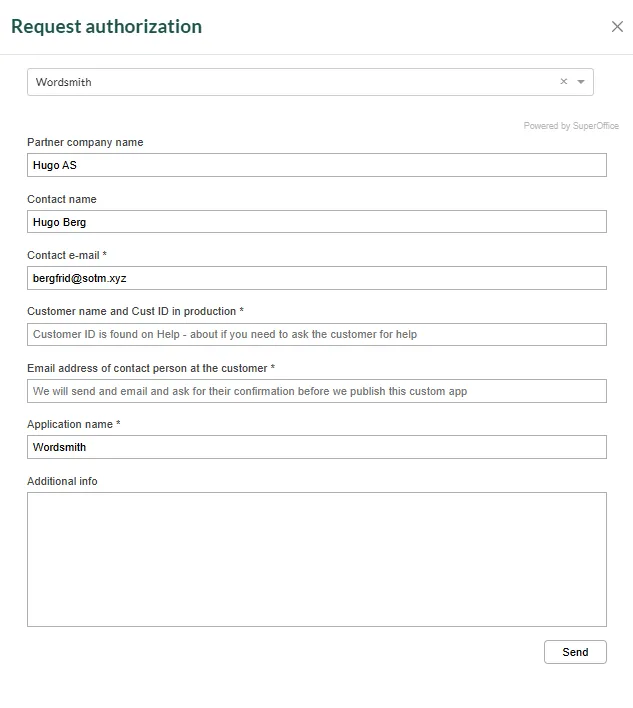This screenshot has height=708, width=633.
Task: Focus the customer contact email address field
Action: [316, 391]
